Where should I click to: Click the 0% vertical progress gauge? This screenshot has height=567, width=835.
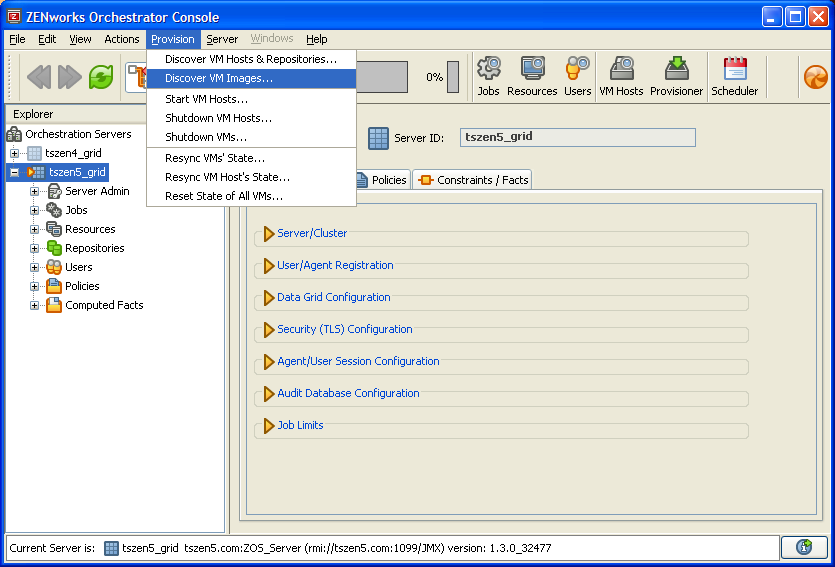pos(453,77)
